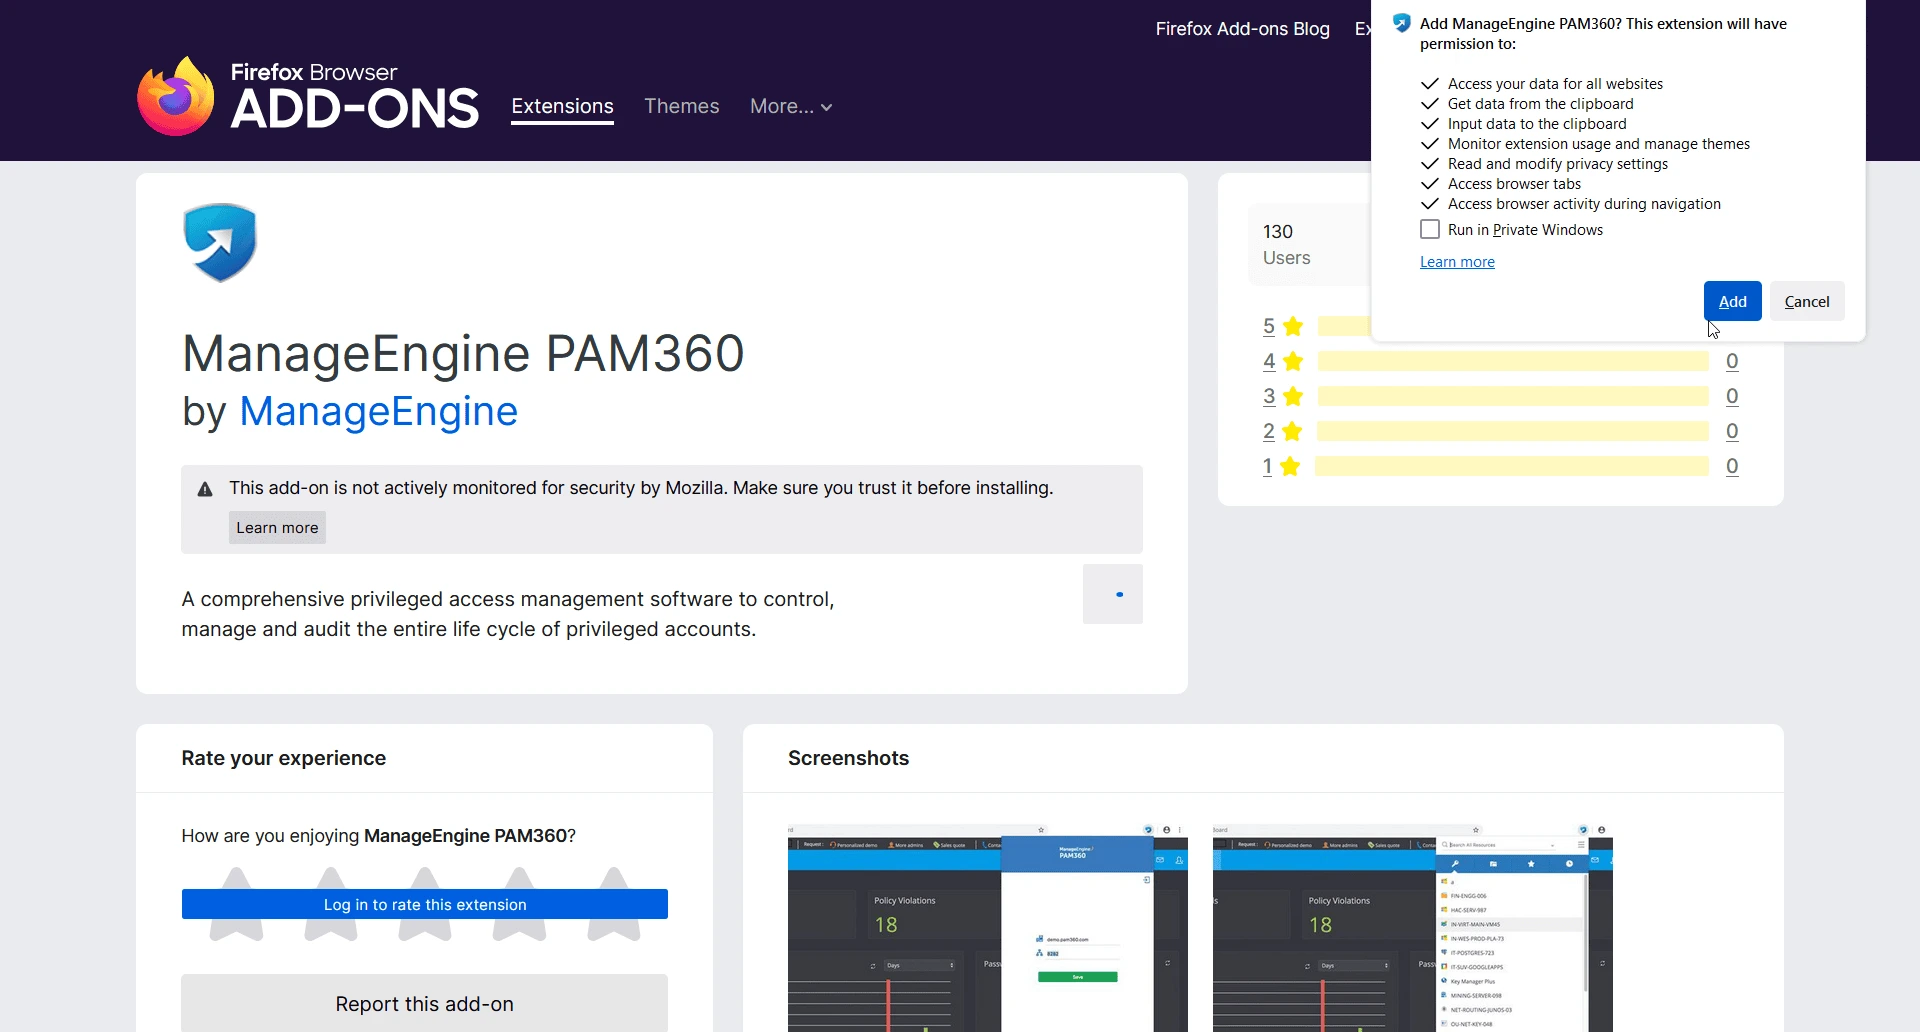Image resolution: width=1920 pixels, height=1032 pixels.
Task: Click Learn more button in security notice
Action: coord(277,527)
